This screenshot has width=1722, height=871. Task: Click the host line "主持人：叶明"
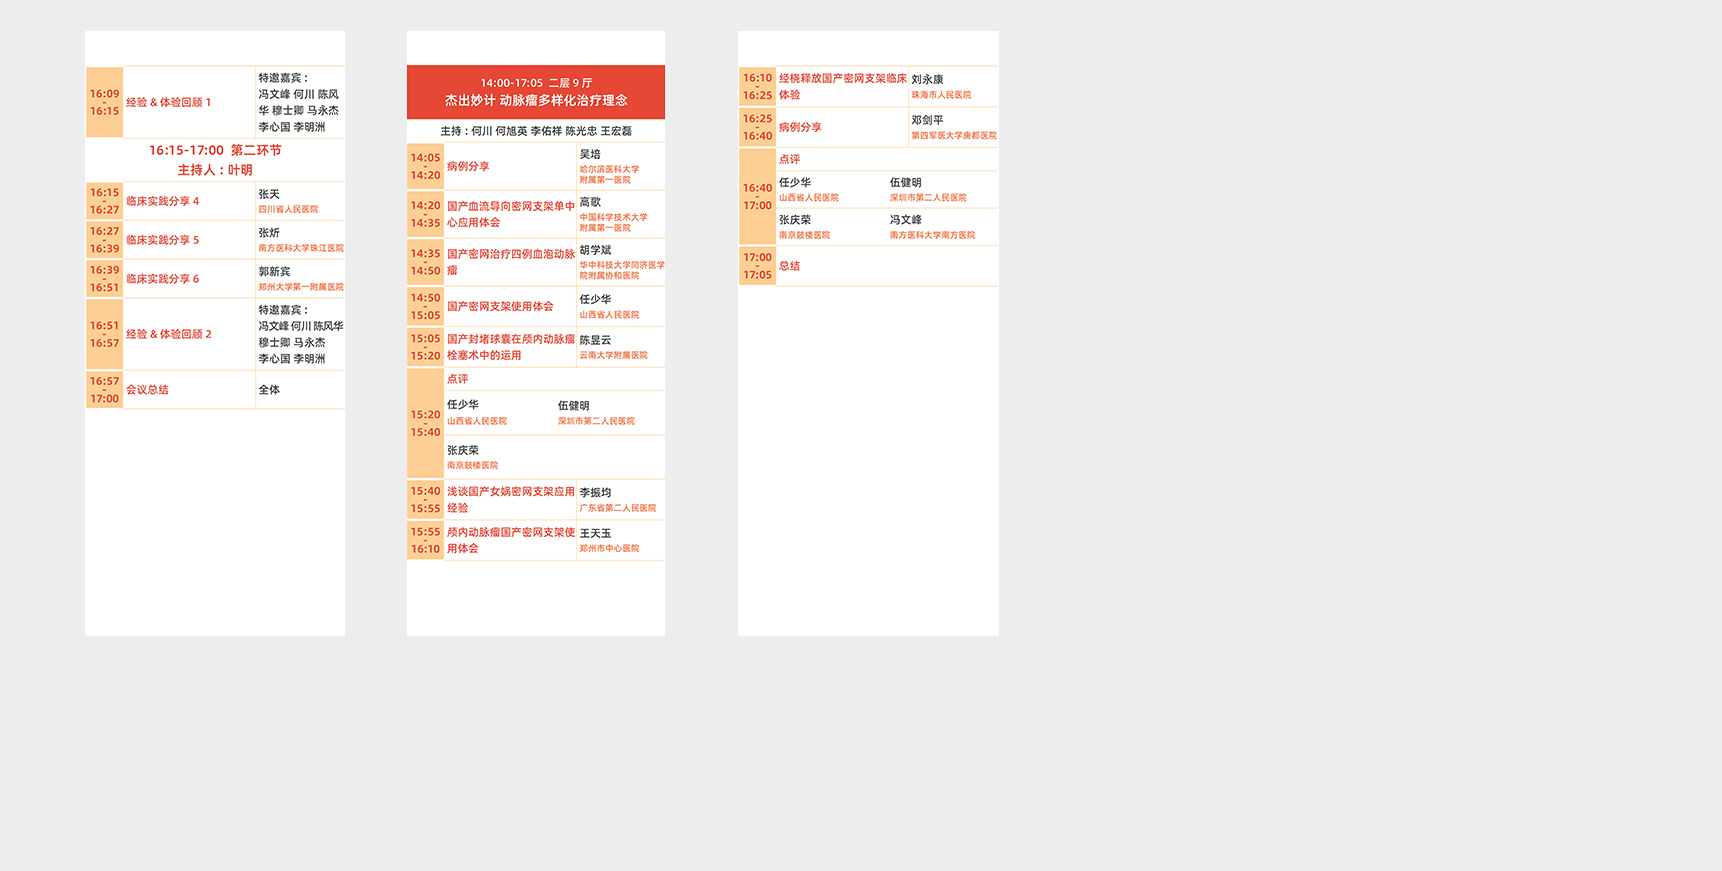pos(215,170)
